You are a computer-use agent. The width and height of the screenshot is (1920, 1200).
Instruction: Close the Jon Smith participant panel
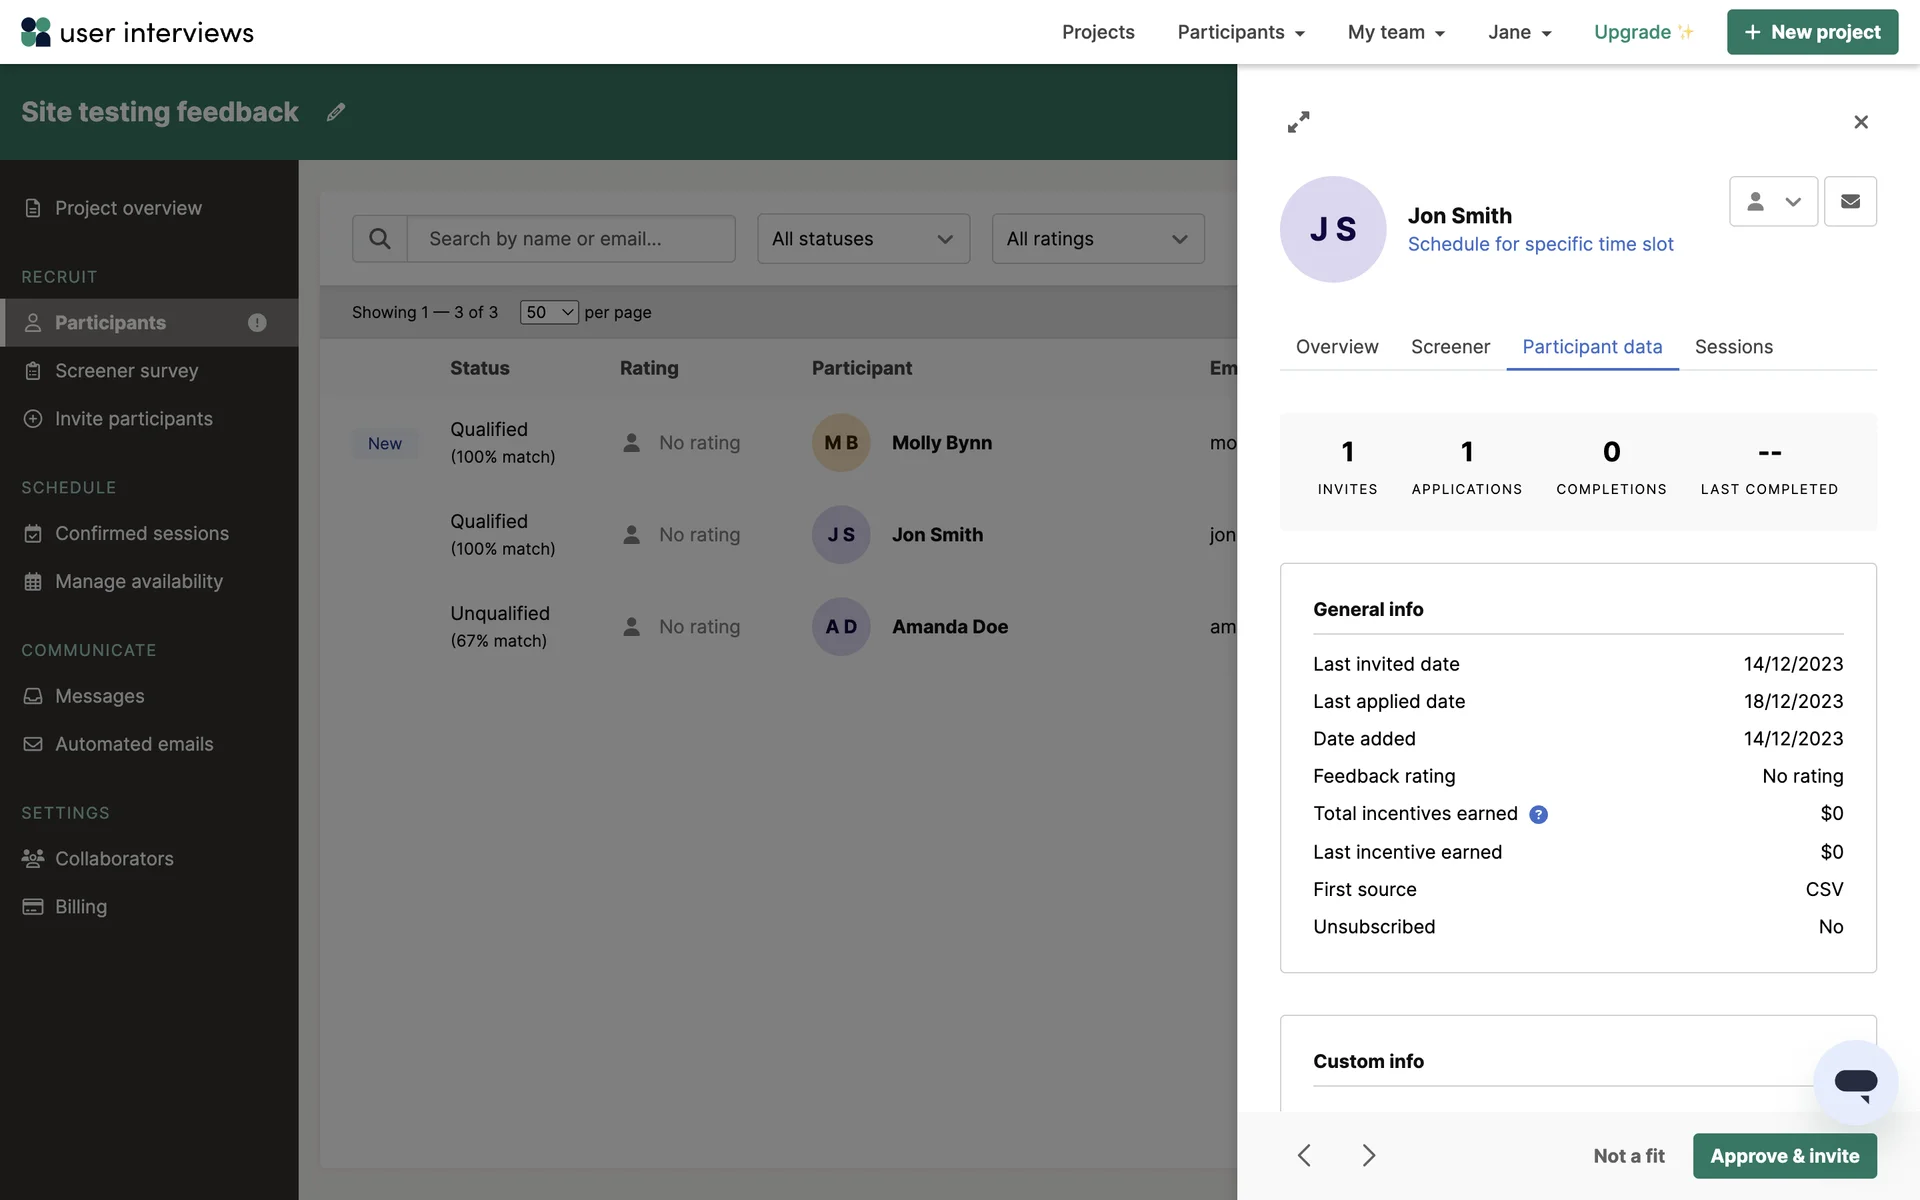(1860, 122)
